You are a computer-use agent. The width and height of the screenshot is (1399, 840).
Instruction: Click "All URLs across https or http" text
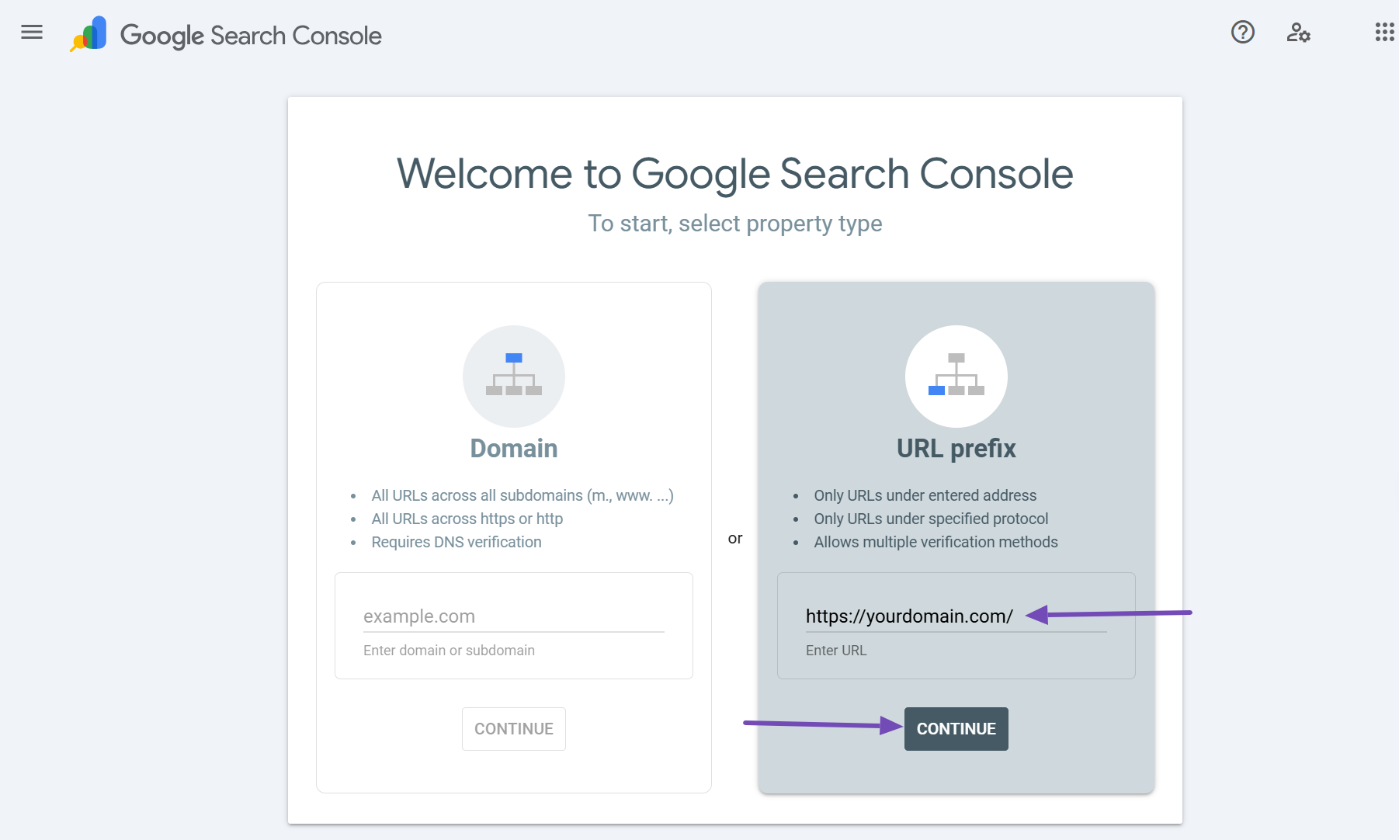(467, 519)
